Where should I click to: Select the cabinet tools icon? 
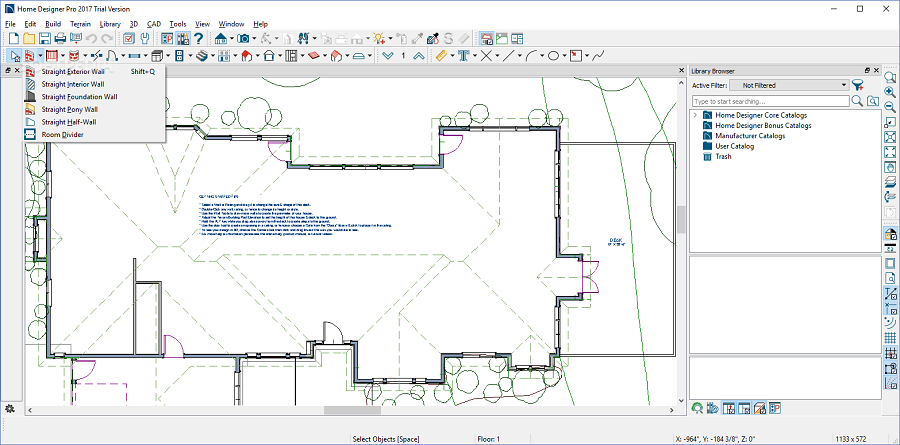(157, 56)
